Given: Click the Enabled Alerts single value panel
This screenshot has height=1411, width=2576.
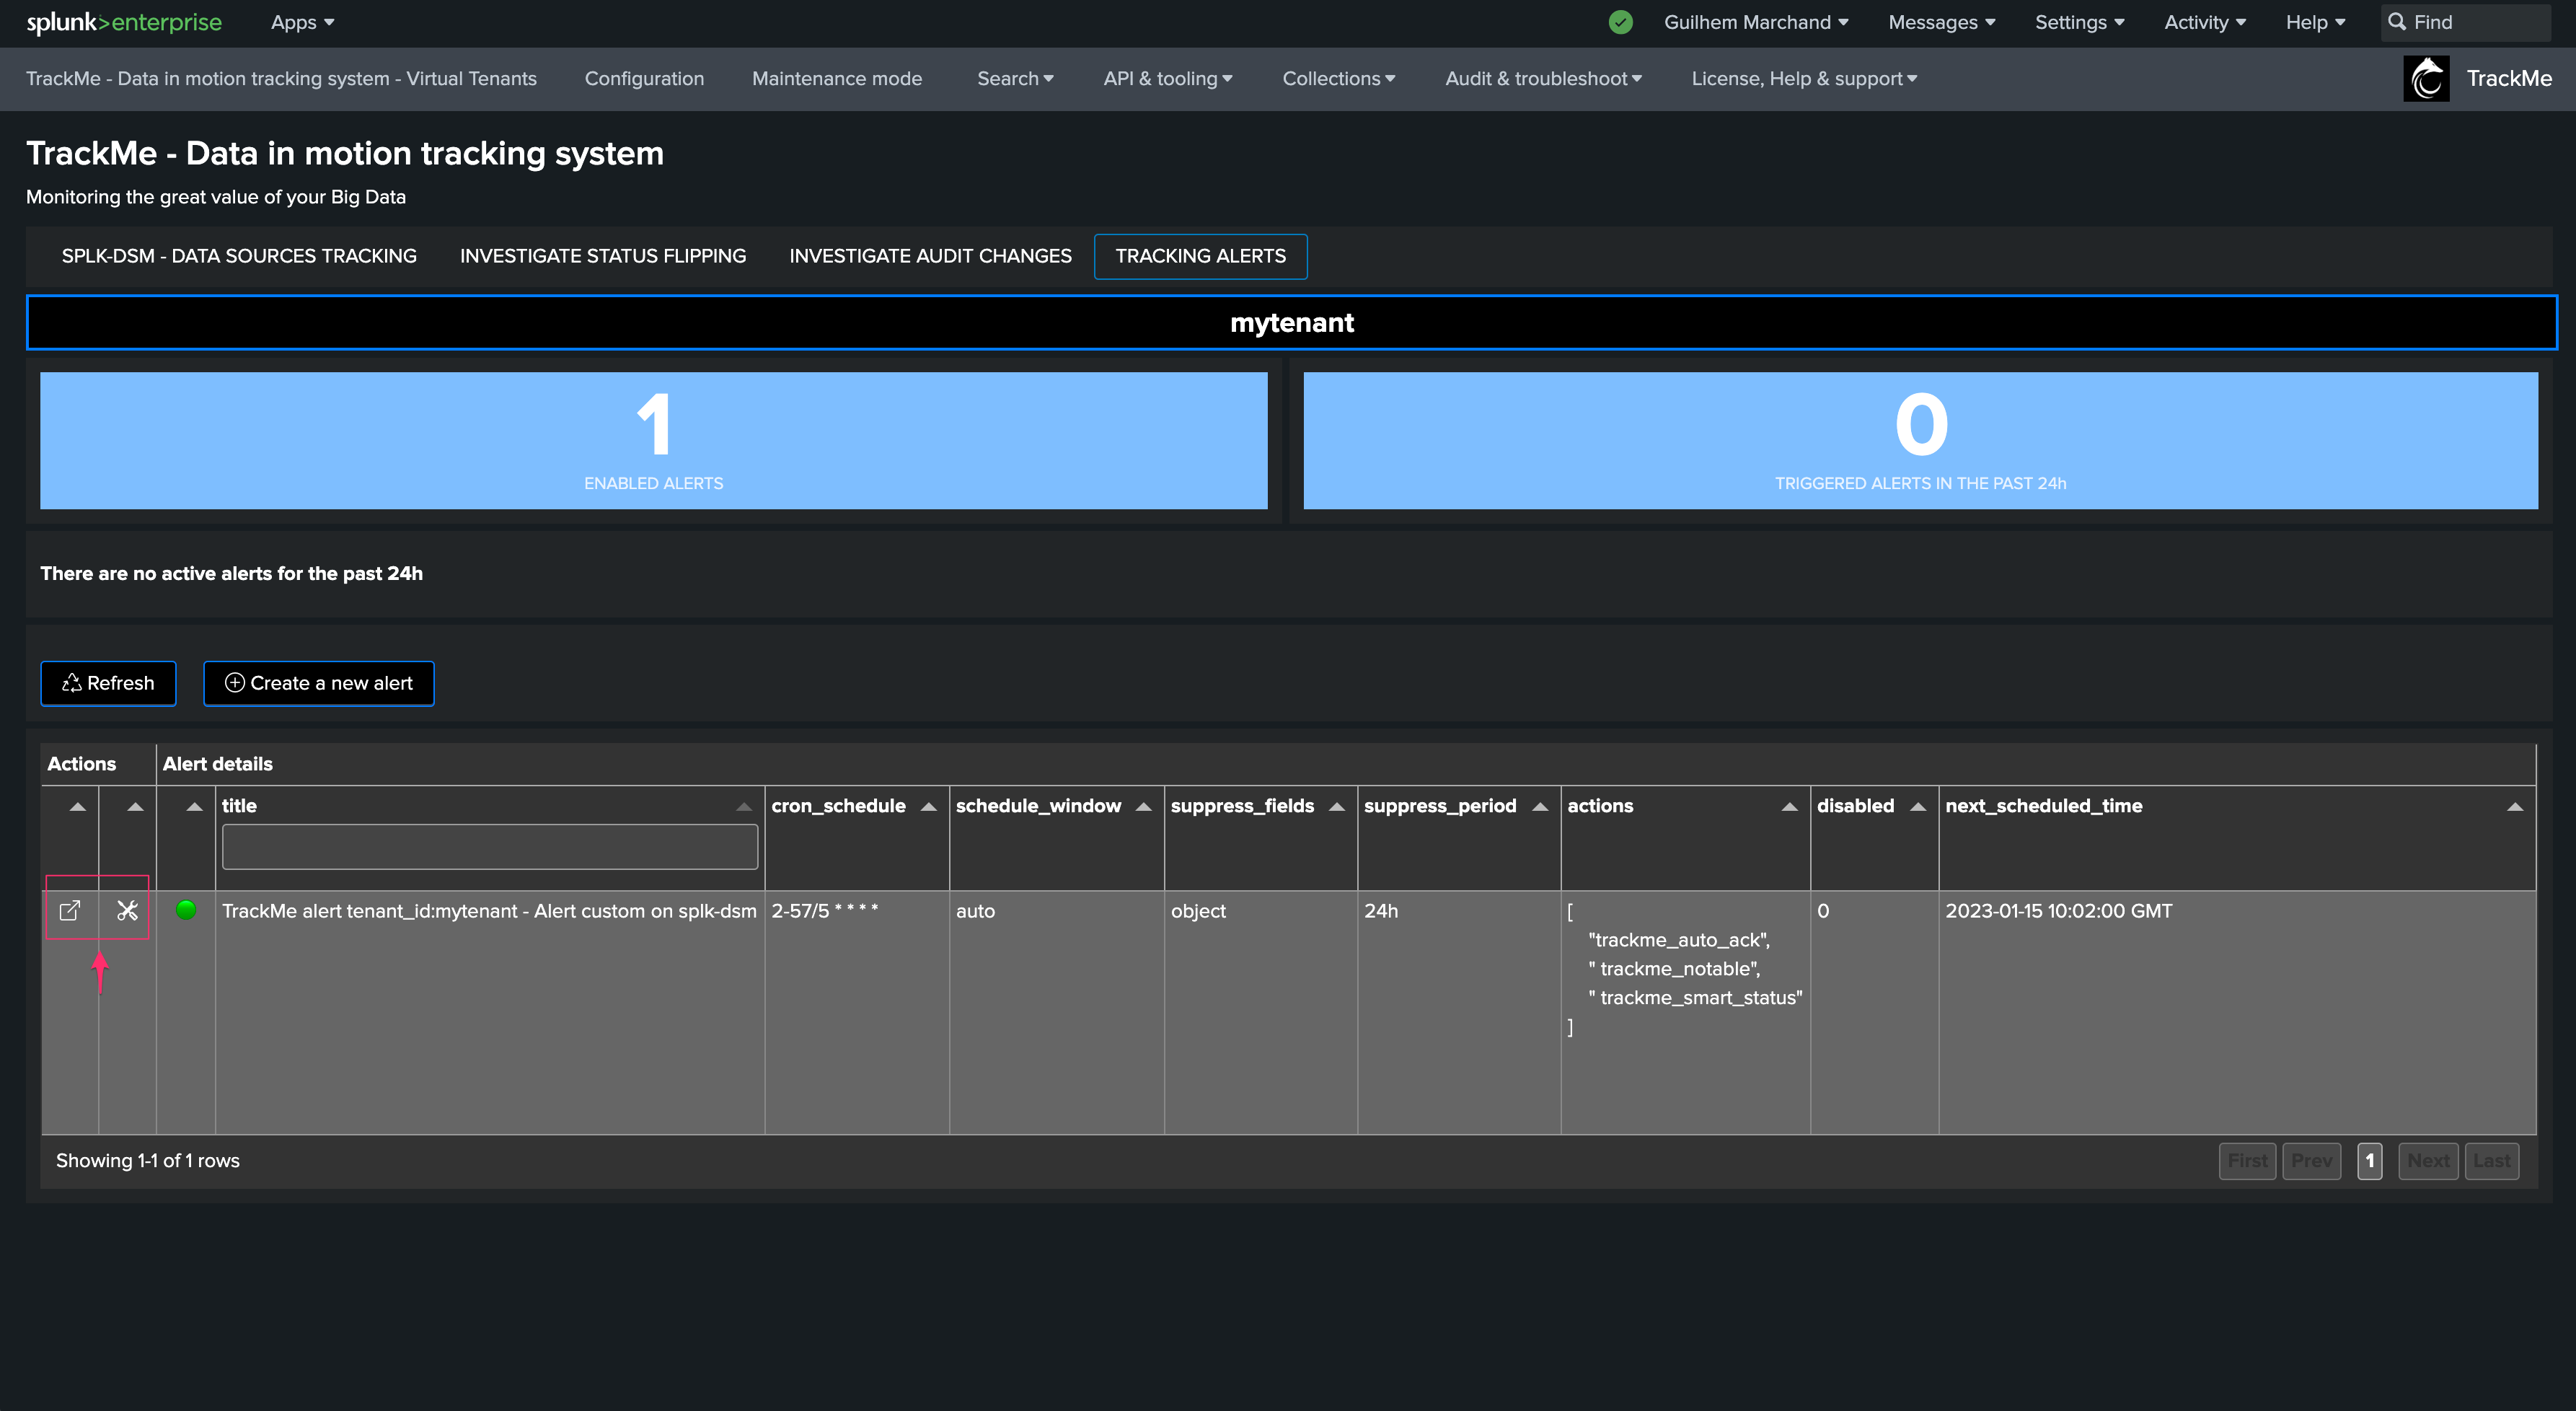Looking at the screenshot, I should (654, 441).
